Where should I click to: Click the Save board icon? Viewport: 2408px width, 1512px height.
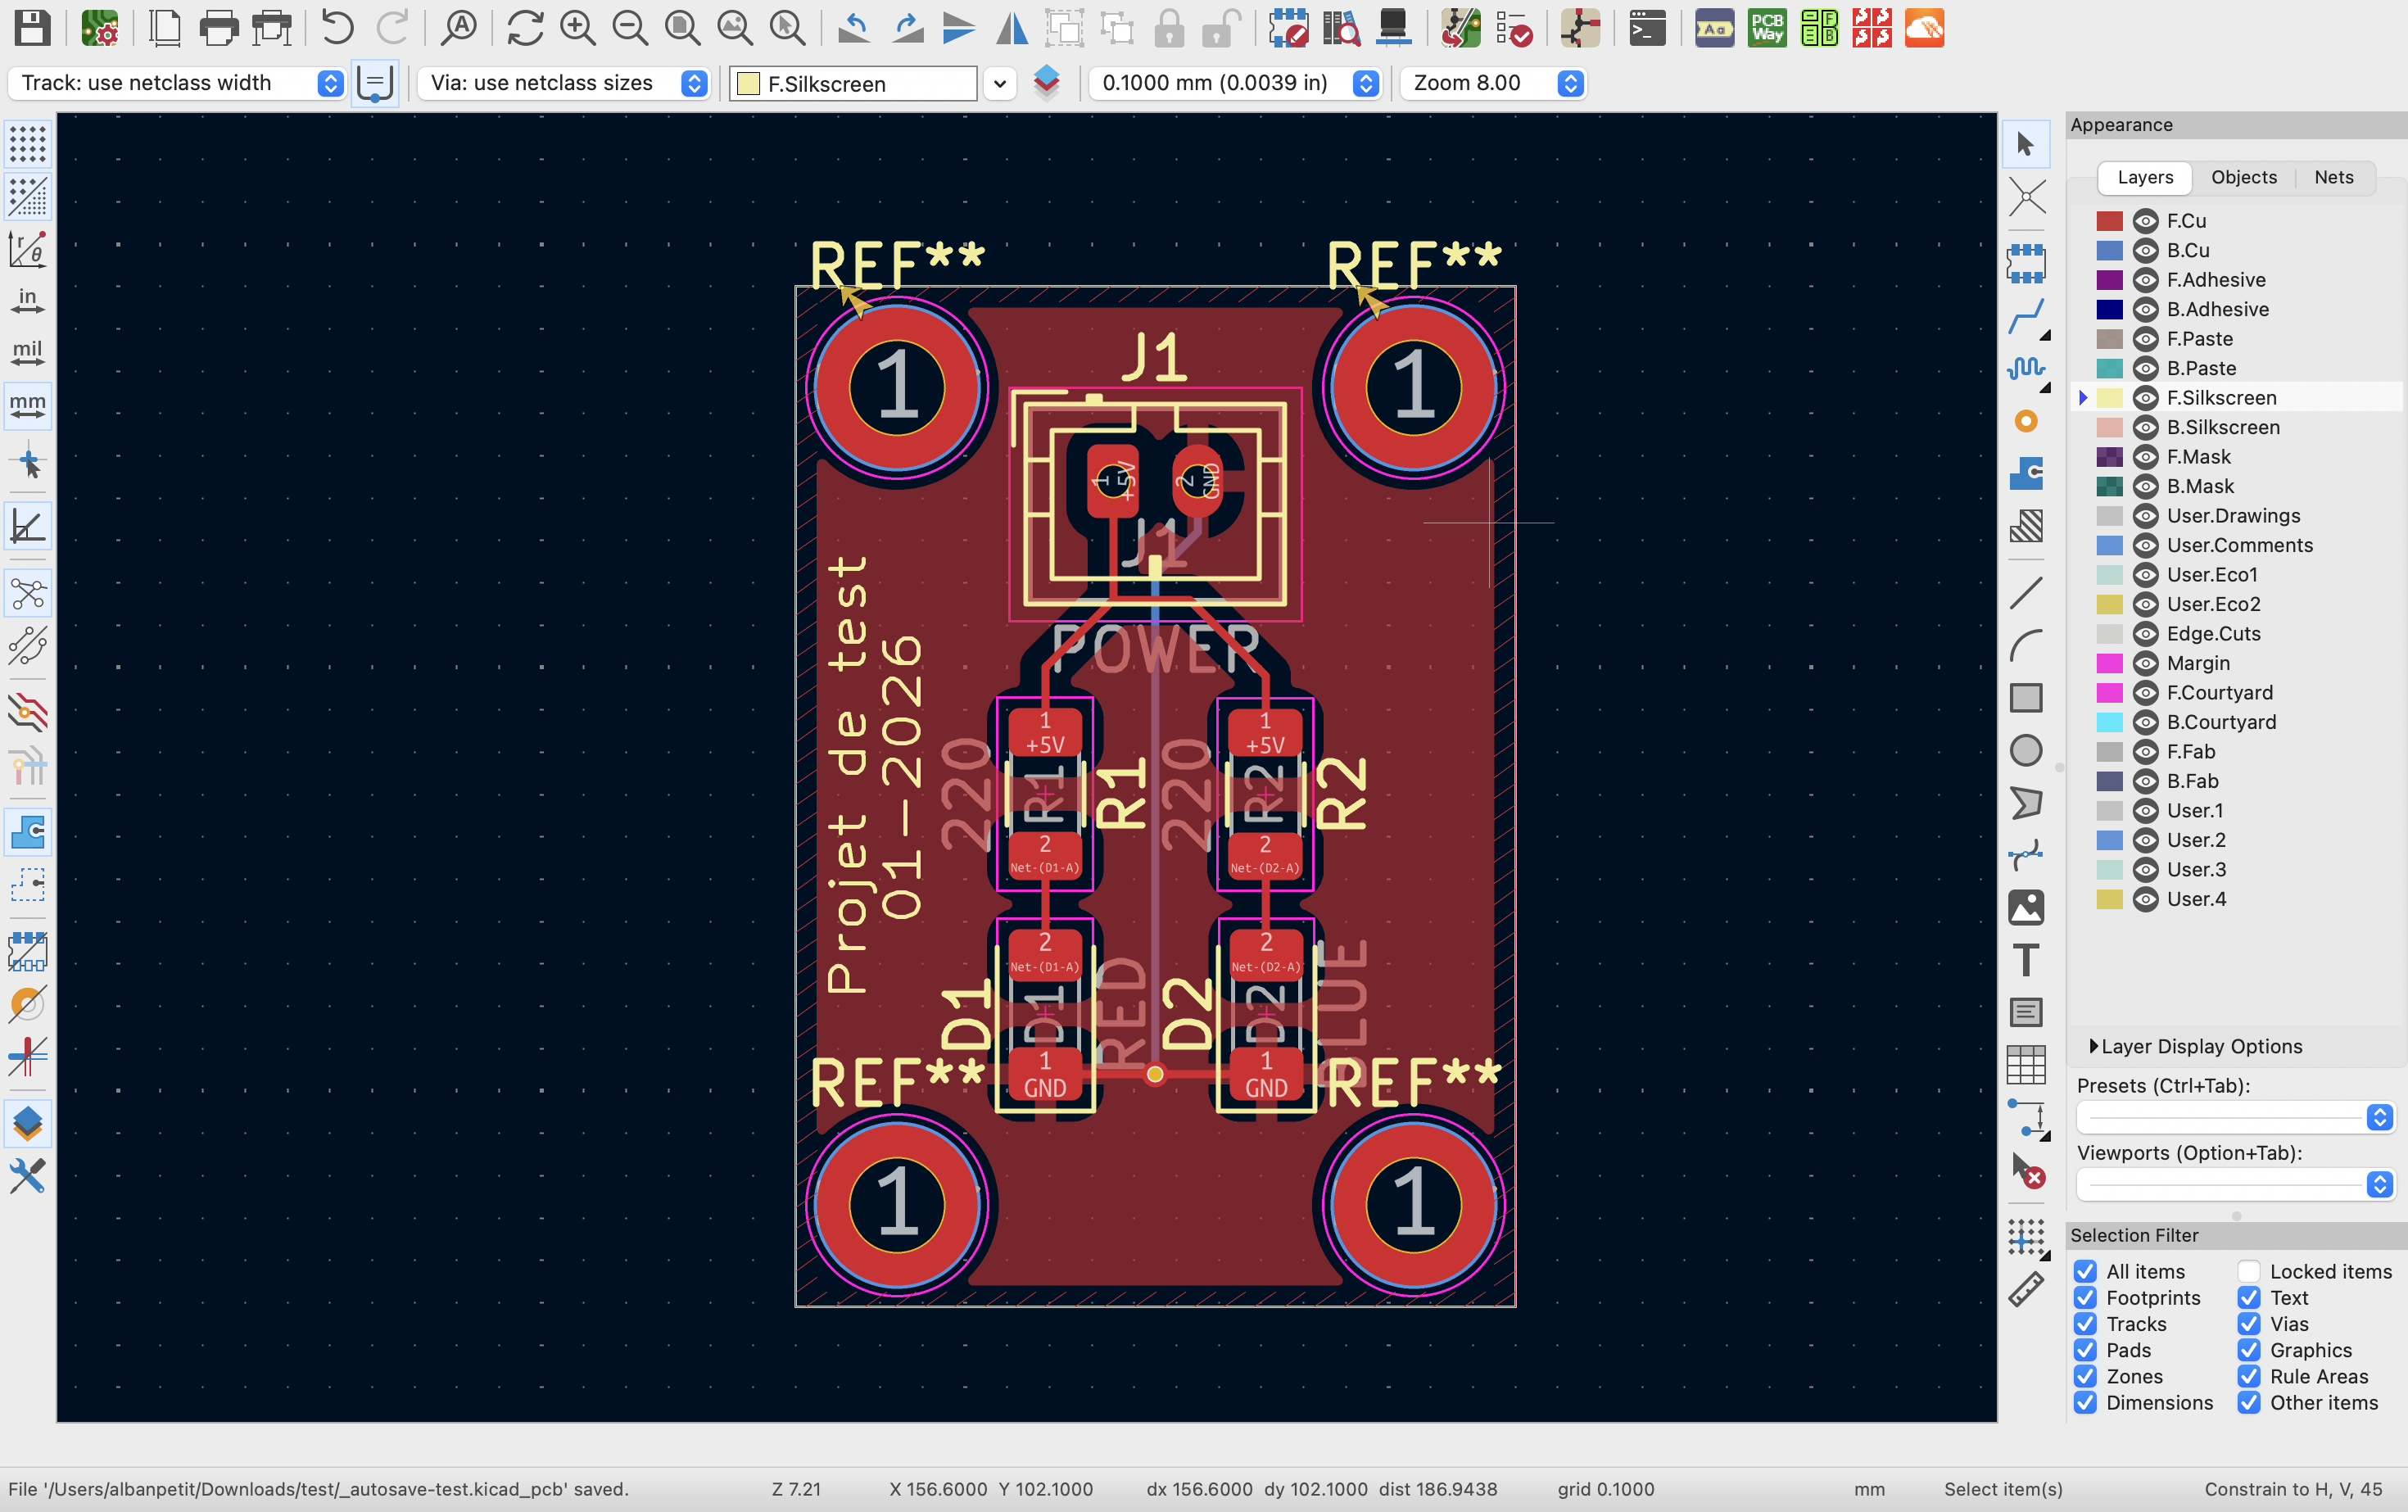[x=32, y=28]
